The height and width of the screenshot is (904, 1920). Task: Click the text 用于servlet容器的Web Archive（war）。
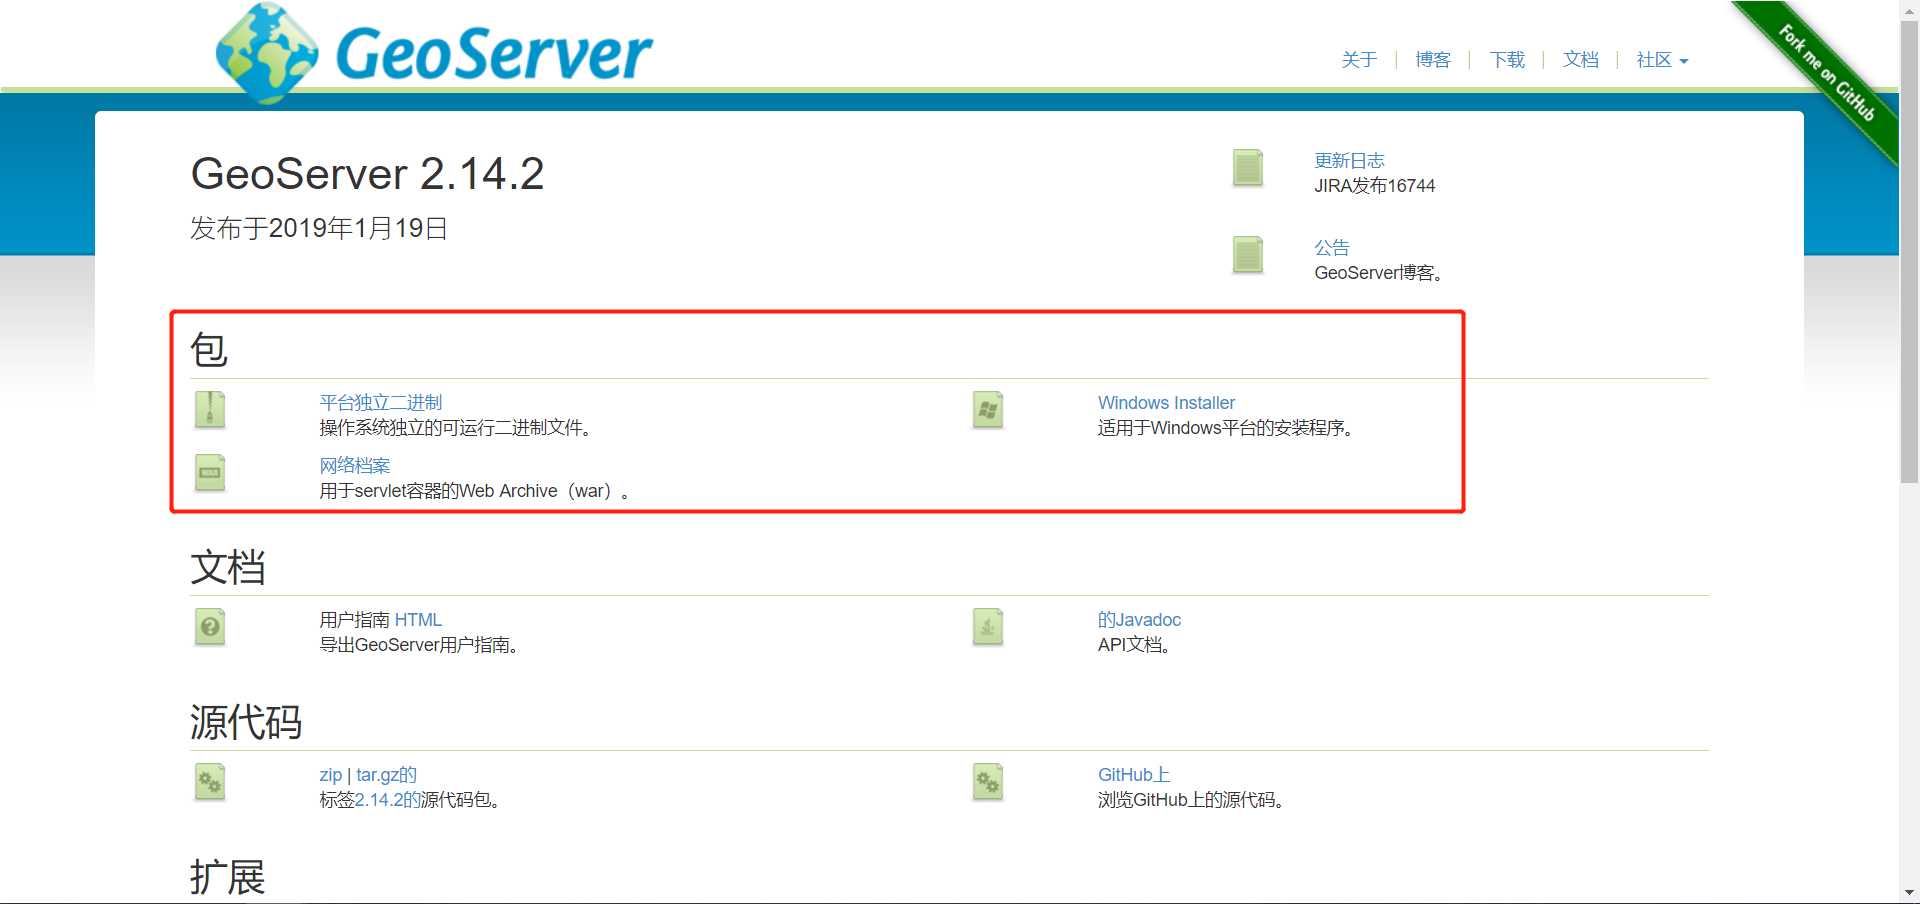tap(475, 491)
